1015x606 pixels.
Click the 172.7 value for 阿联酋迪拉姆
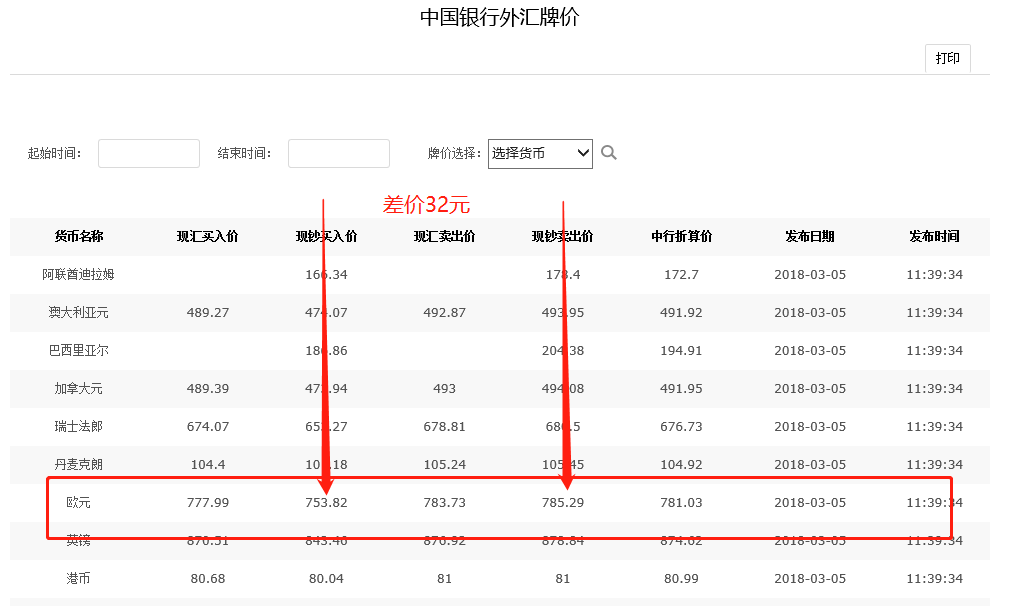tap(681, 275)
